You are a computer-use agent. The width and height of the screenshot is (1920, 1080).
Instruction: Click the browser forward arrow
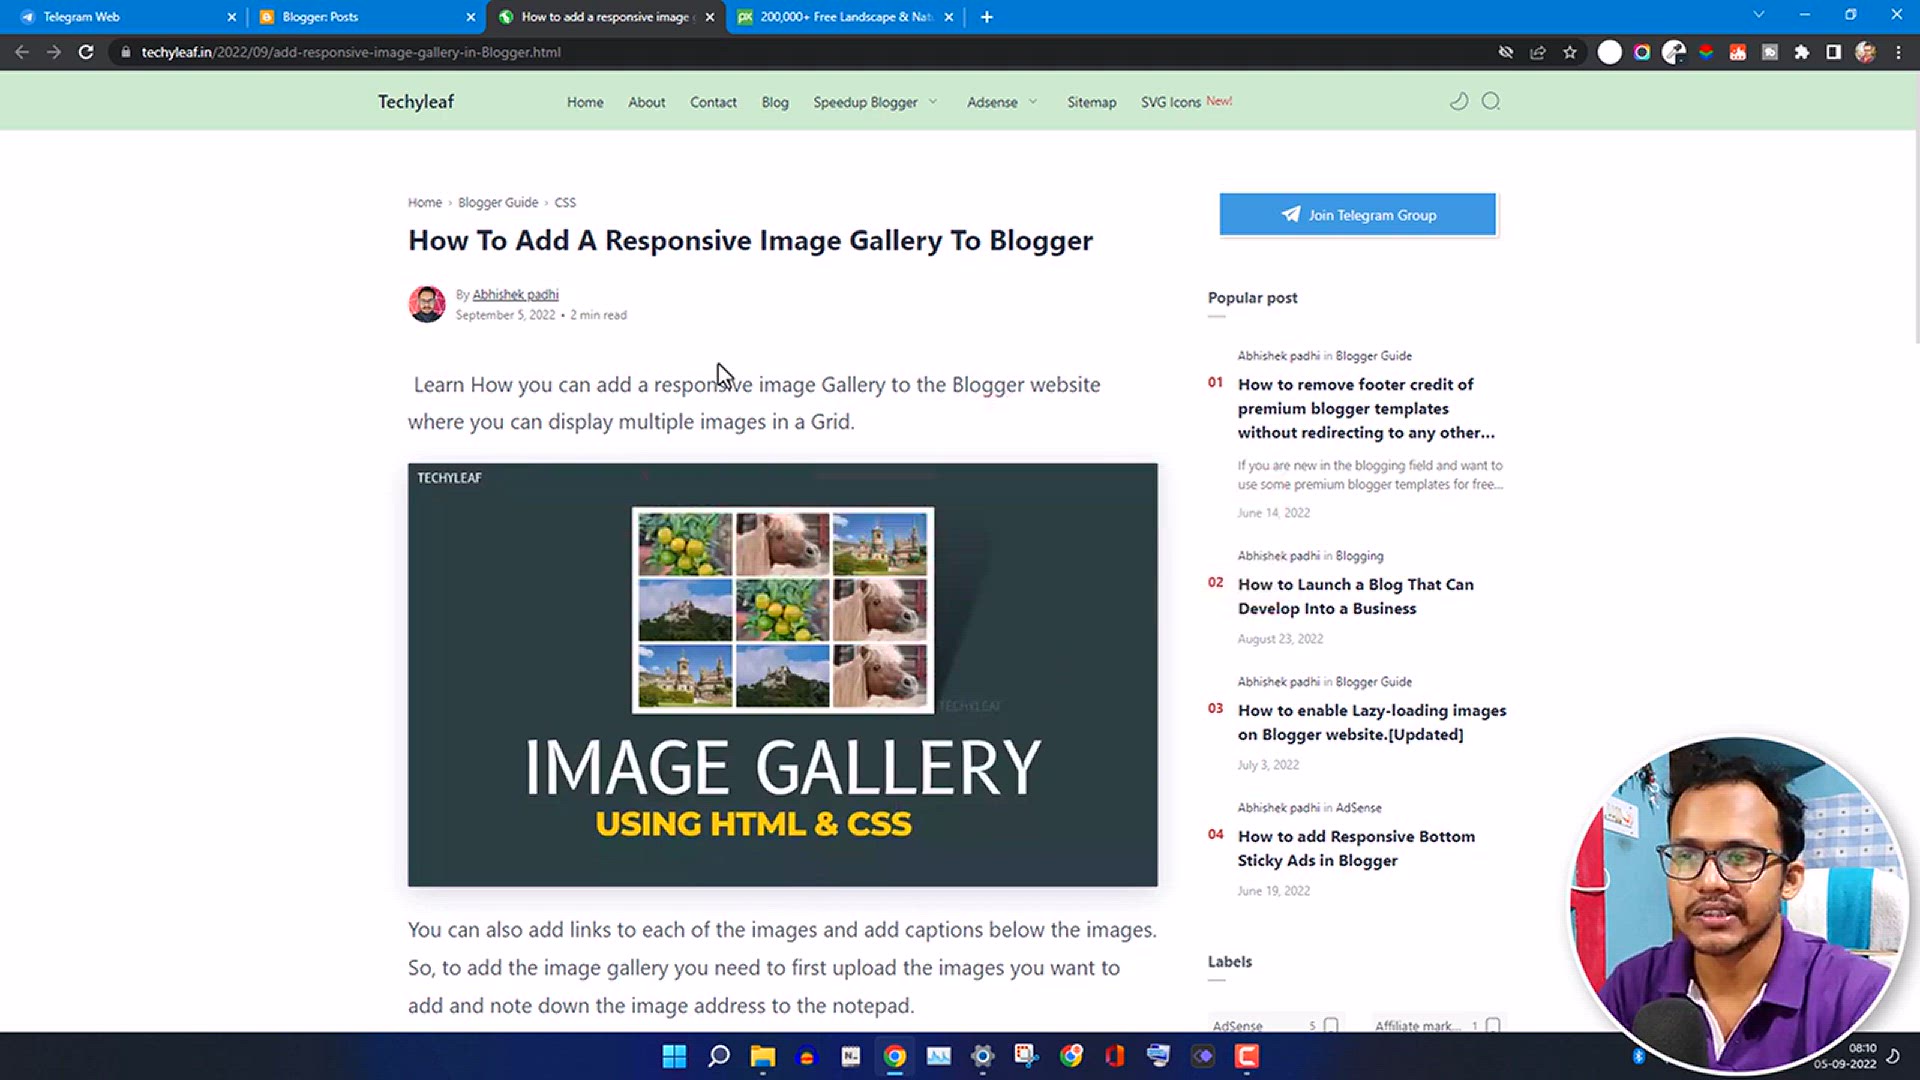tap(54, 52)
